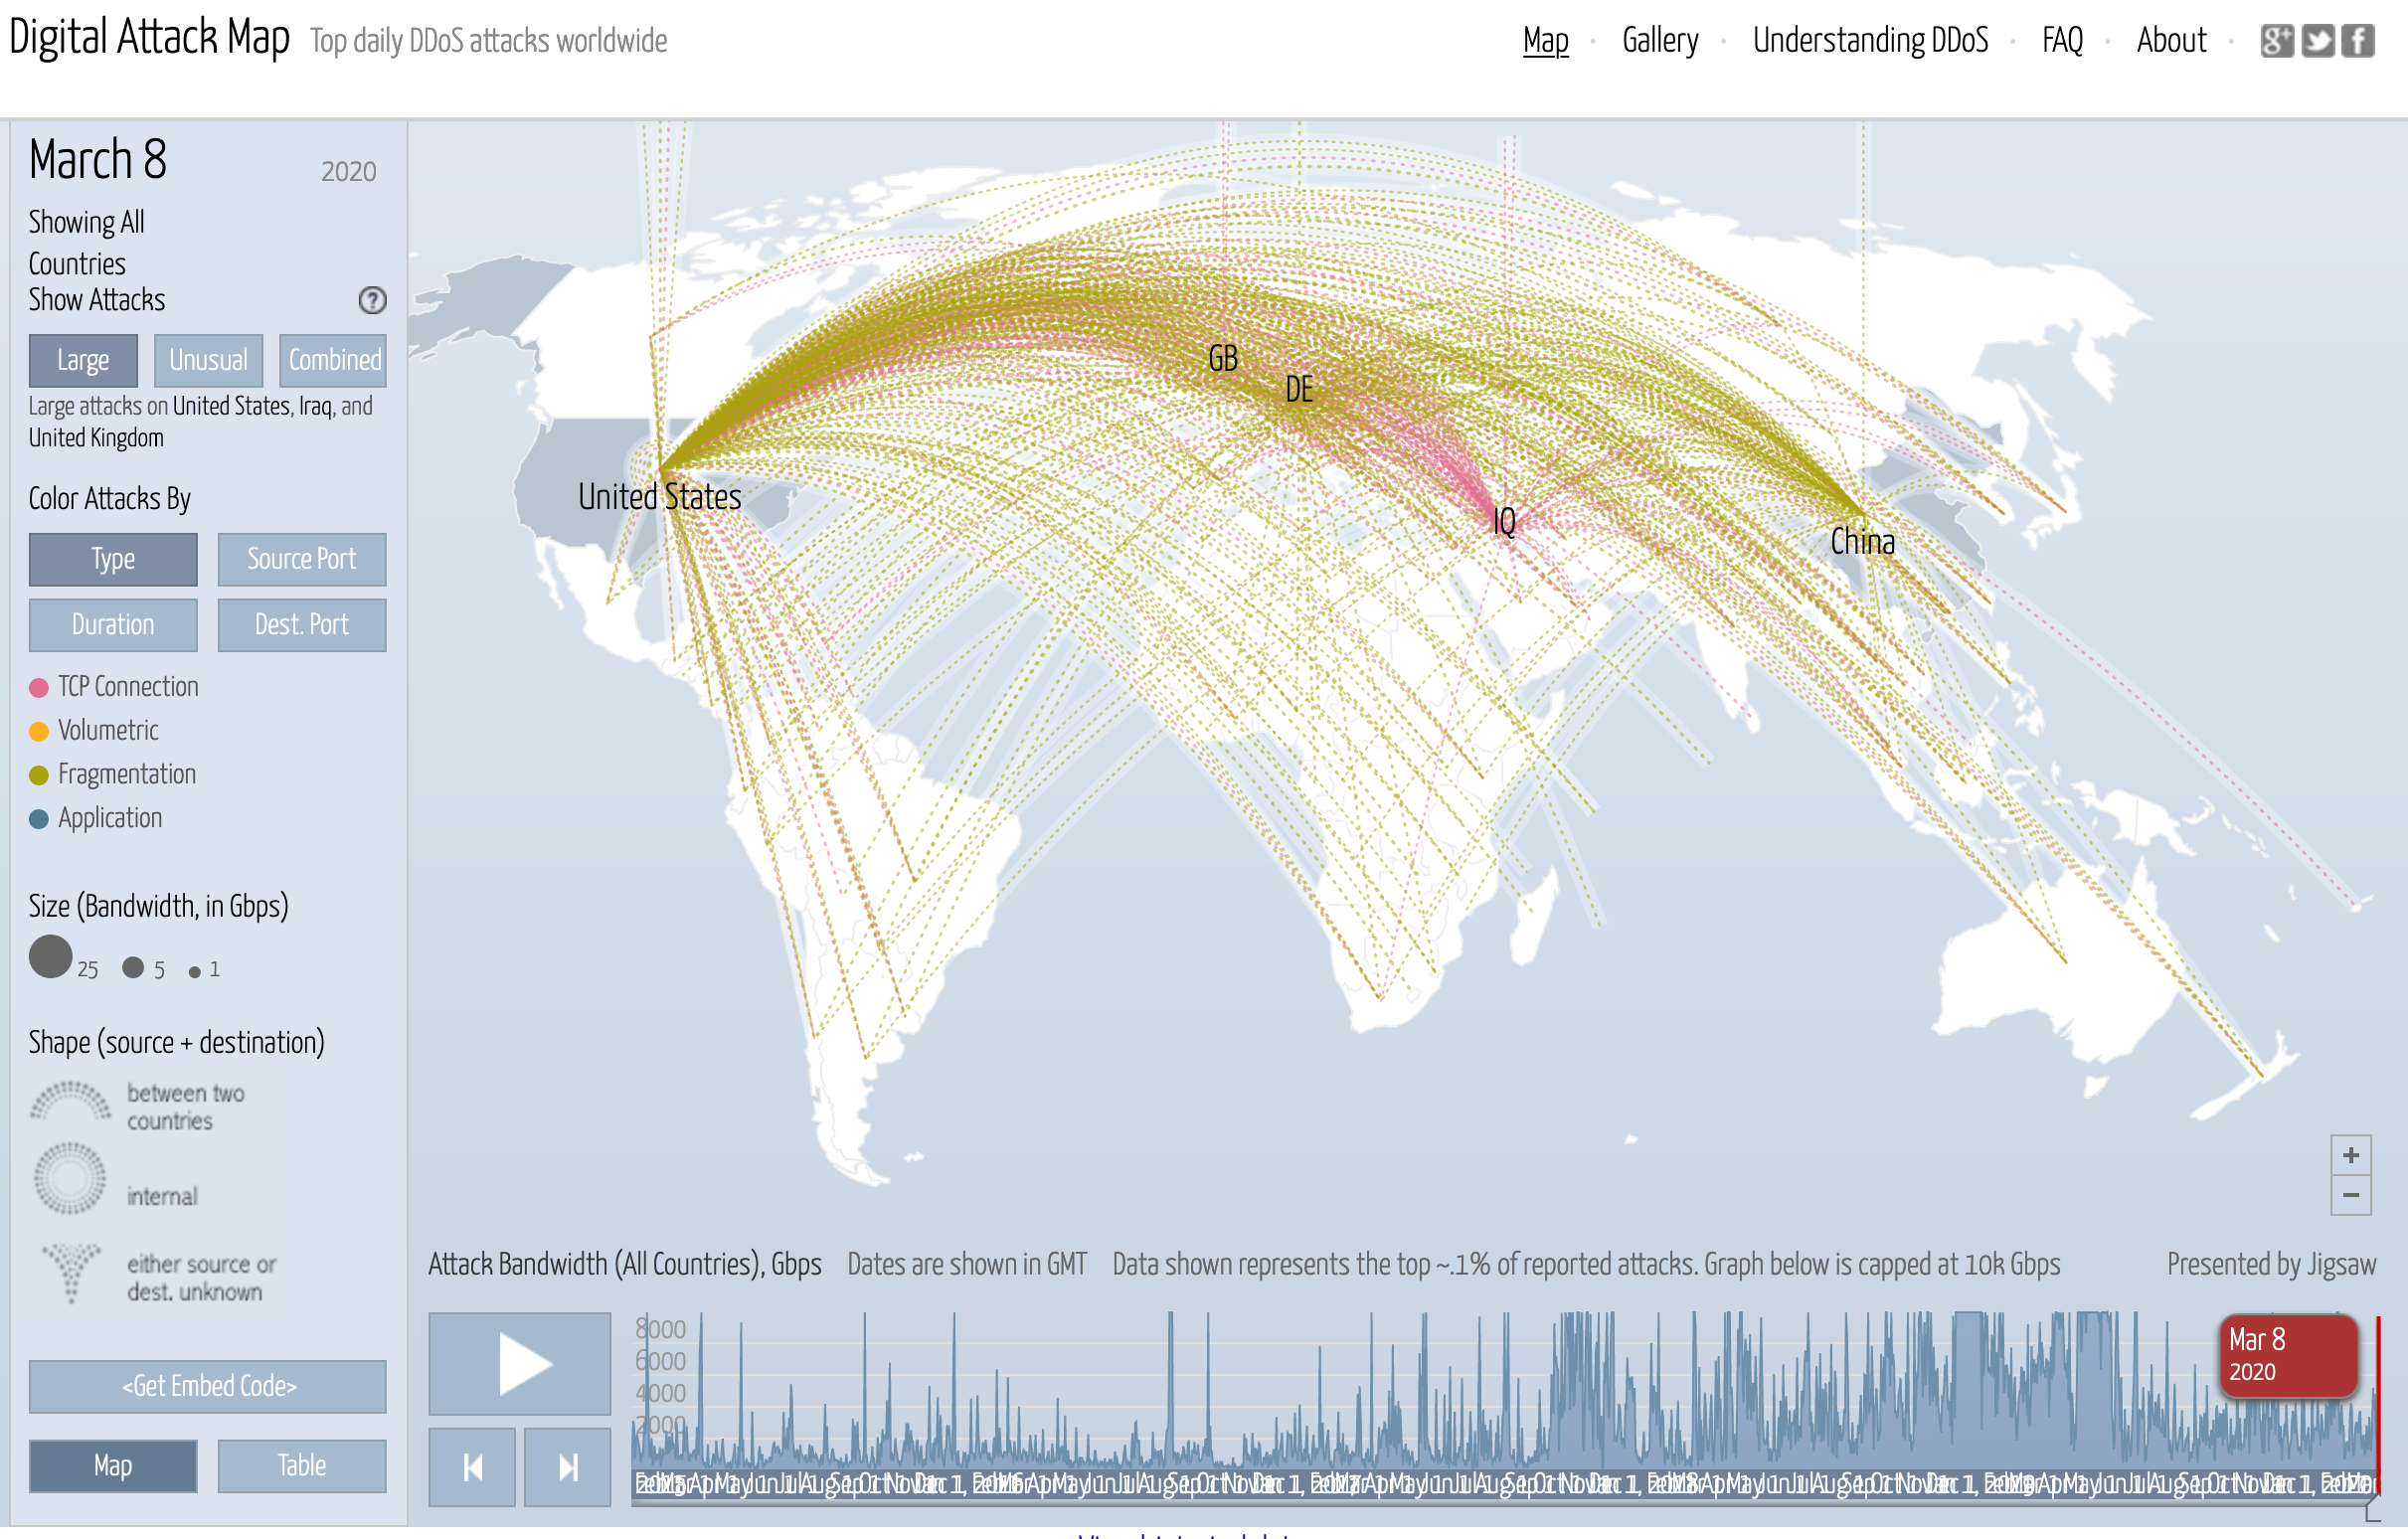The width and height of the screenshot is (2408, 1539).
Task: Select the Combined attacks filter button
Action: pyautogui.click(x=333, y=362)
